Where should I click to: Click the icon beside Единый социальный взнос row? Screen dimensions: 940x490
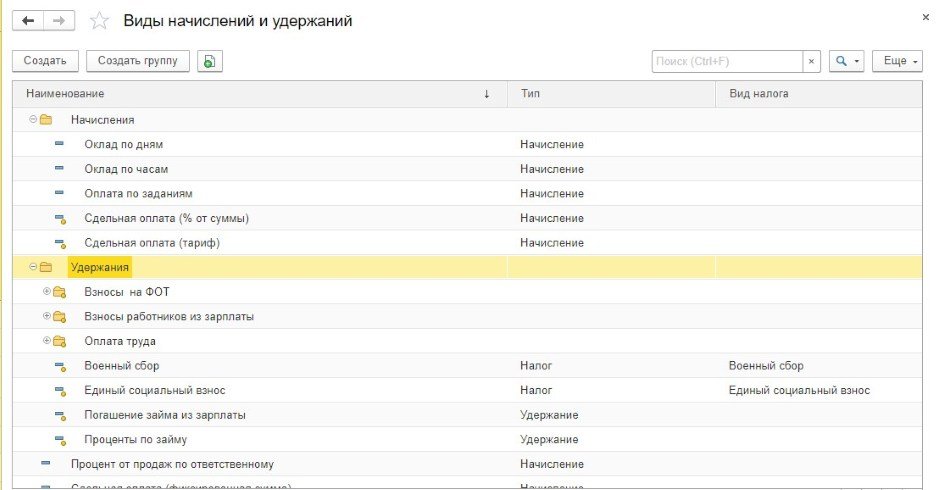coord(60,391)
